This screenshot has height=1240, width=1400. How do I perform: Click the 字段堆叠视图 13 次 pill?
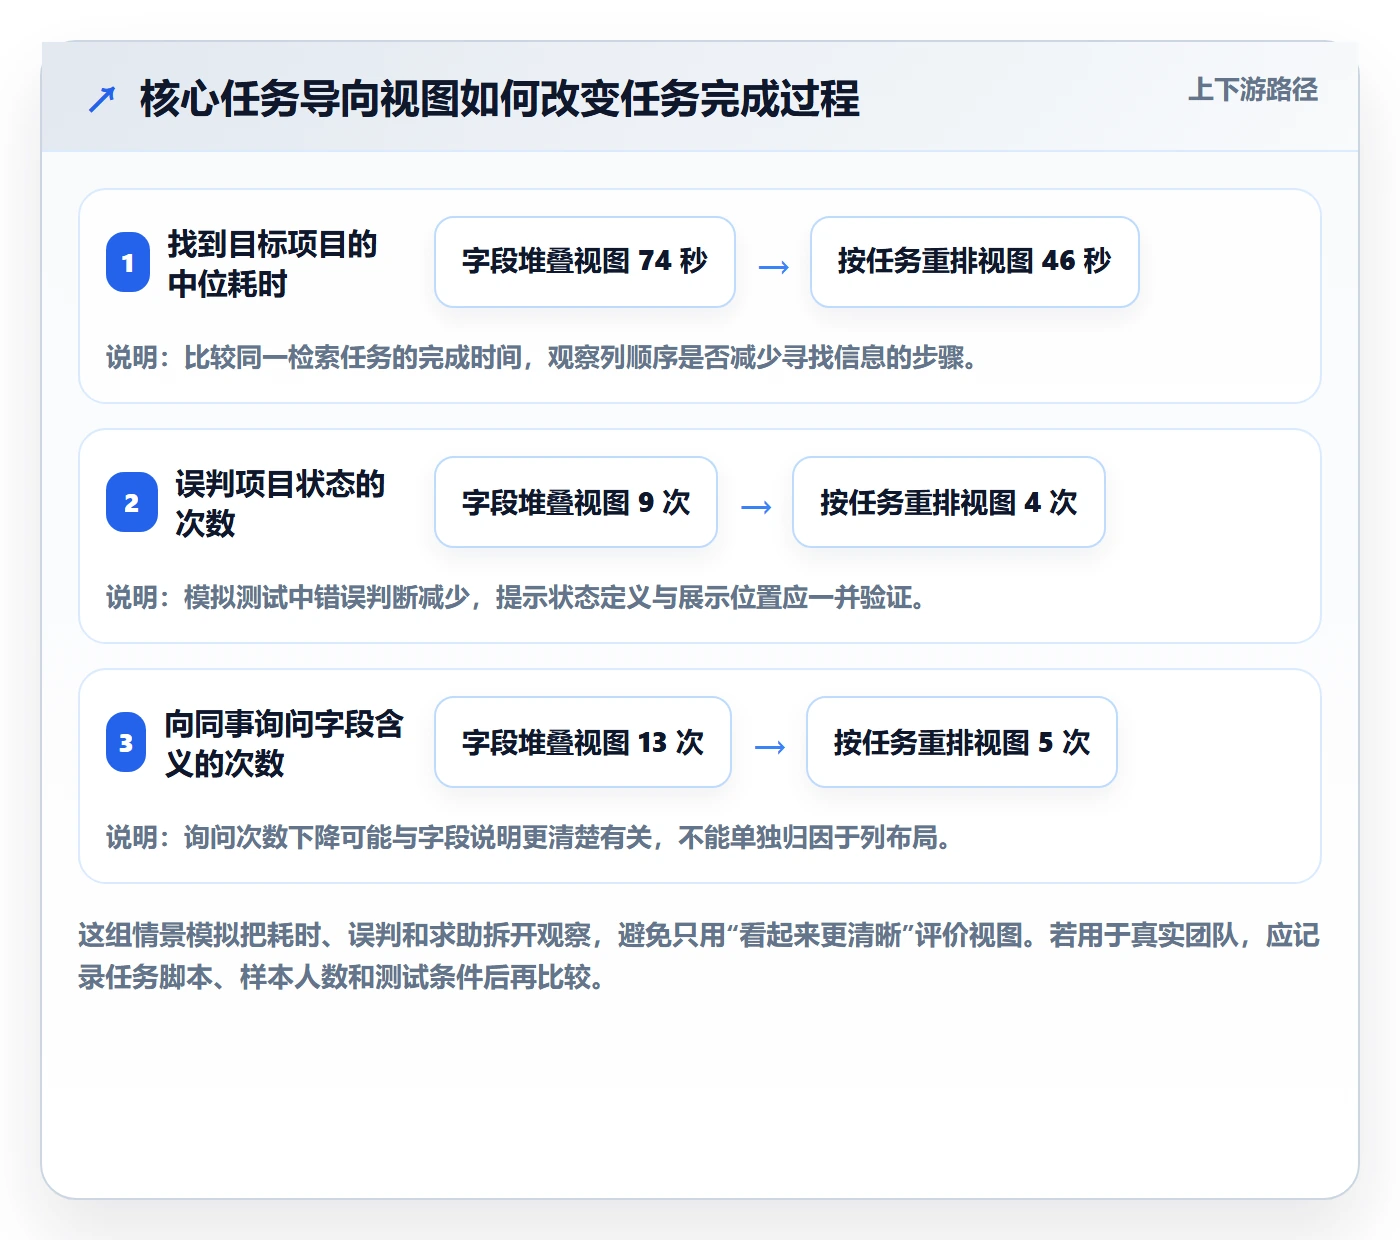pos(583,742)
